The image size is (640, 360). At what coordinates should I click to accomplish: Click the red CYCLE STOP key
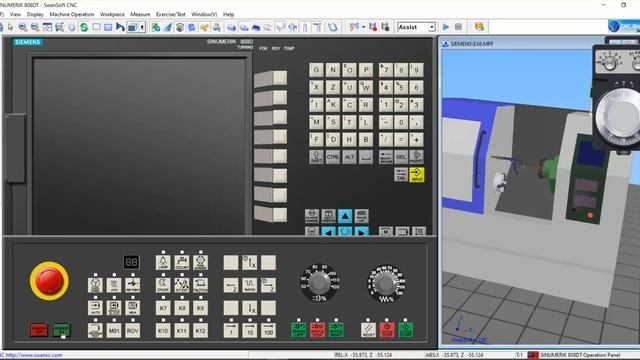[387, 330]
